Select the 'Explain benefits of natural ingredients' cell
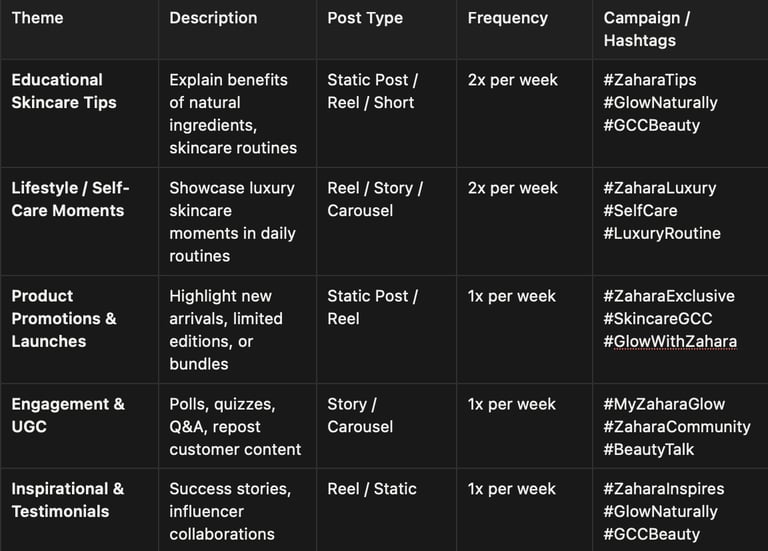The height and width of the screenshot is (551, 768). point(238,114)
